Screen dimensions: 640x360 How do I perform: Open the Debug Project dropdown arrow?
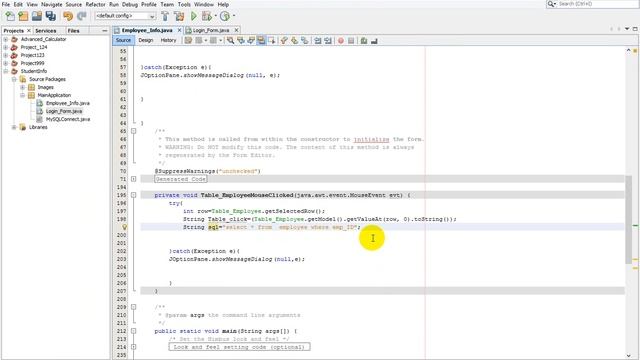pyautogui.click(x=216, y=16)
